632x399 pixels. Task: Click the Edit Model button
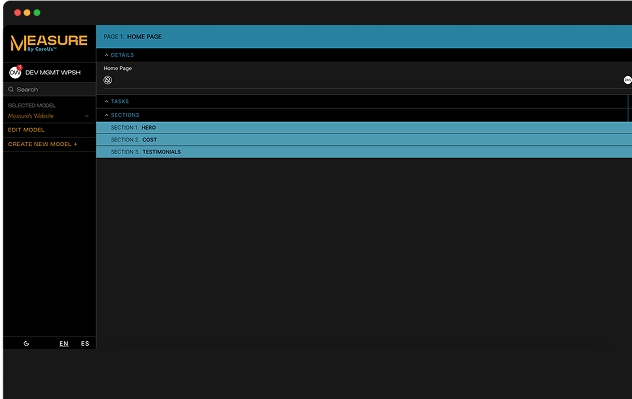tap(26, 130)
